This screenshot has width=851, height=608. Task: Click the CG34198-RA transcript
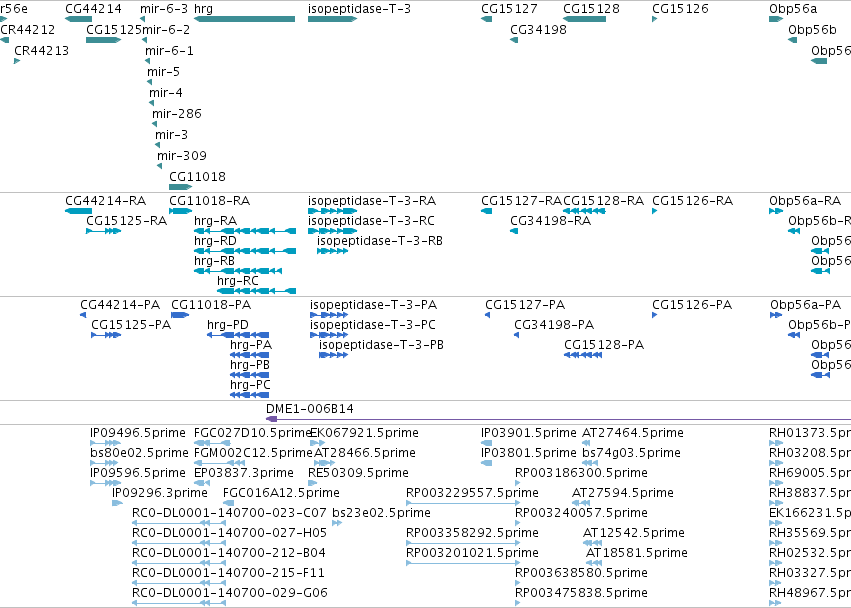click(x=514, y=231)
